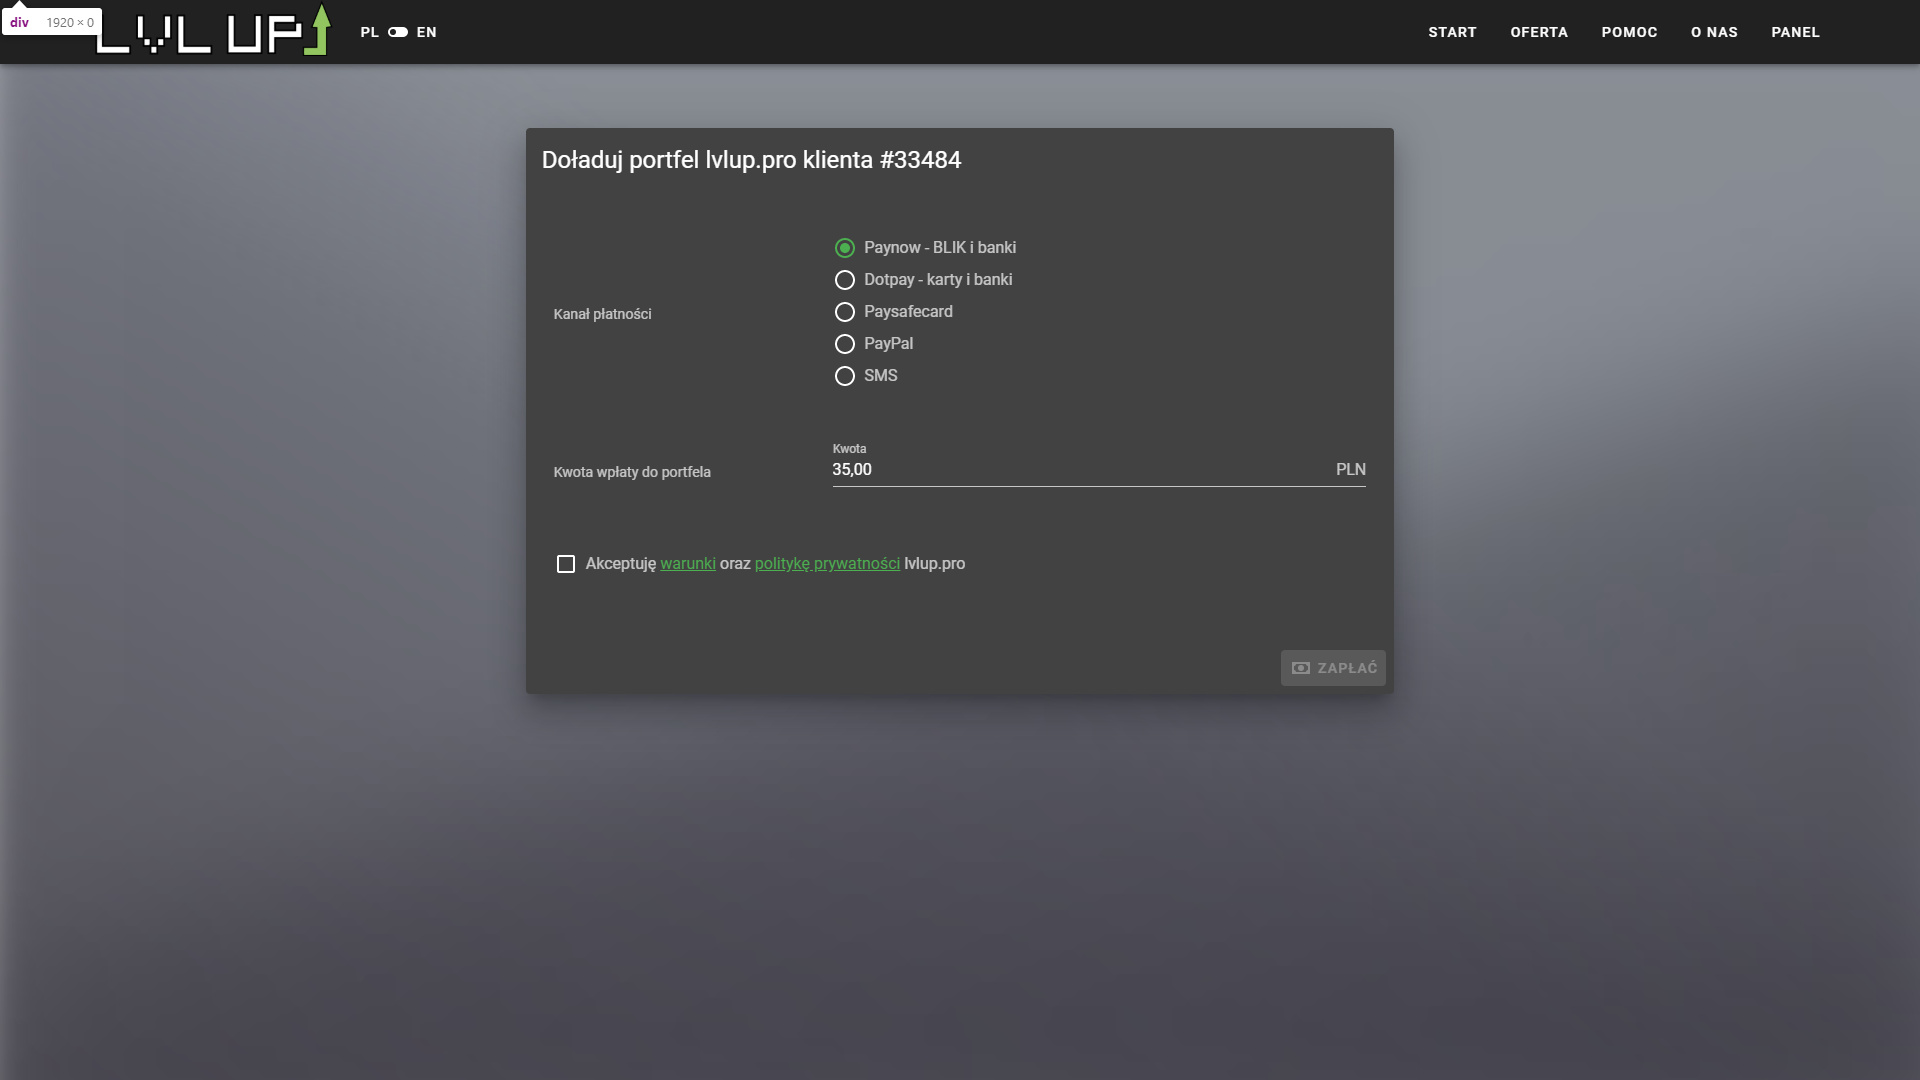Open the polityka prywatności link
Image resolution: width=1920 pixels, height=1080 pixels.
827,564
